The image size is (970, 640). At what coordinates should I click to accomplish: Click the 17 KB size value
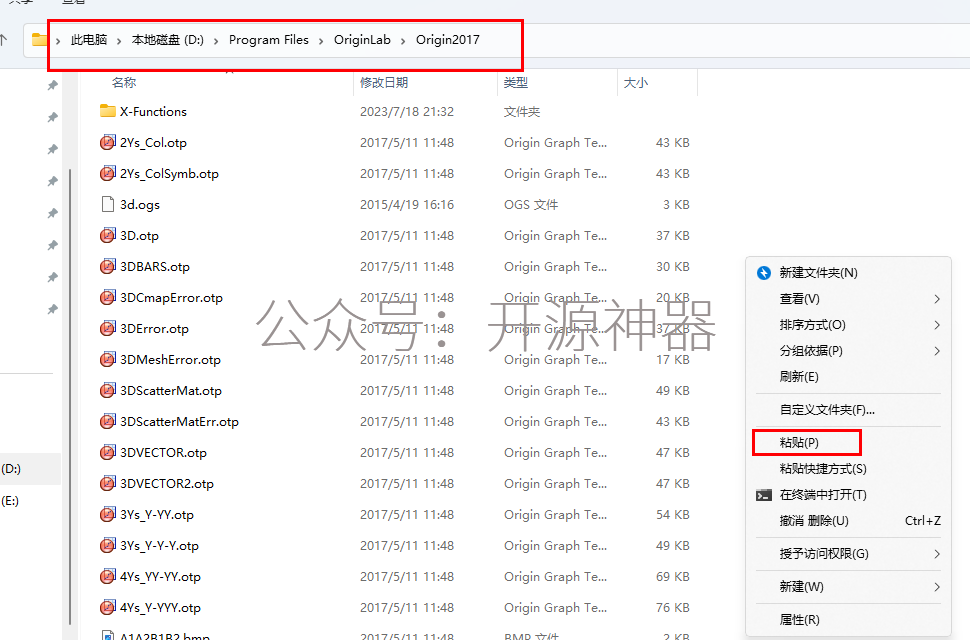coord(672,359)
